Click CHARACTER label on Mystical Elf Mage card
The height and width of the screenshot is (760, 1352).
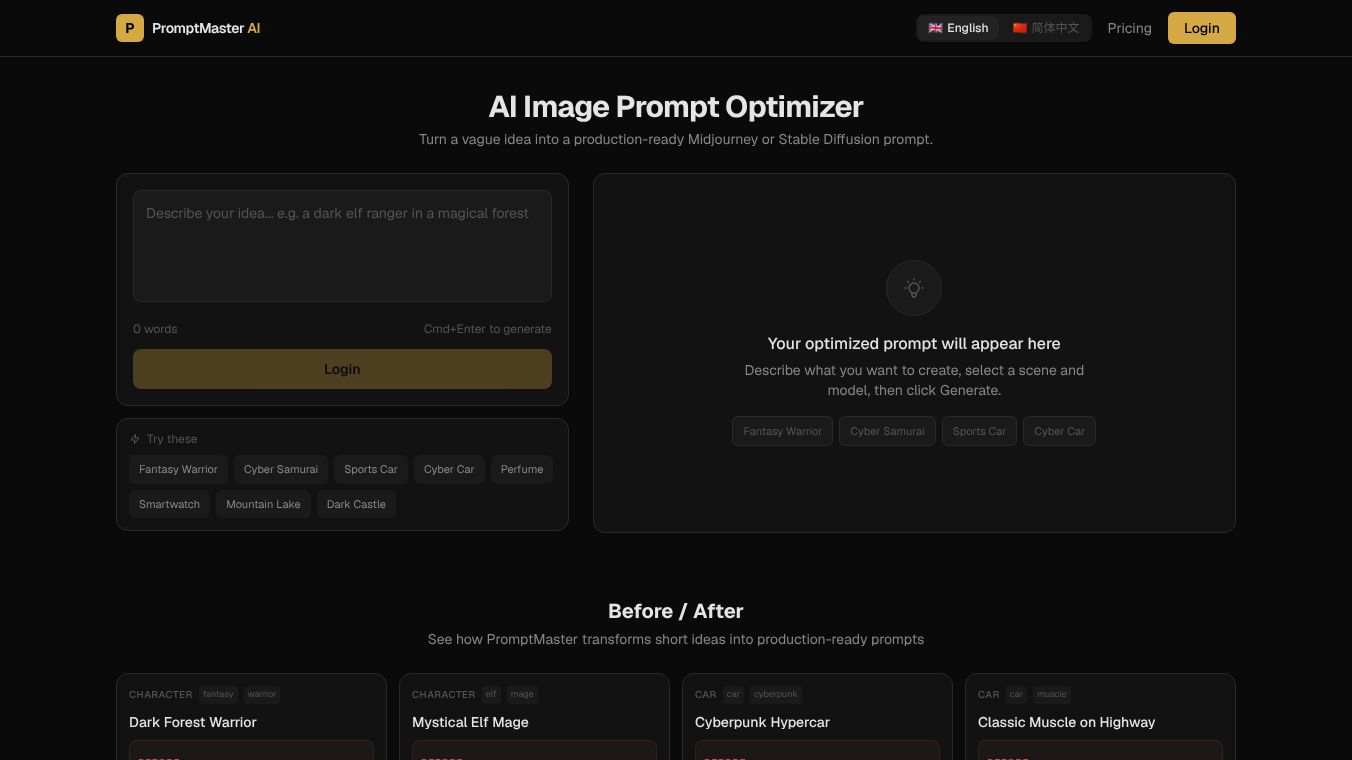pos(444,694)
